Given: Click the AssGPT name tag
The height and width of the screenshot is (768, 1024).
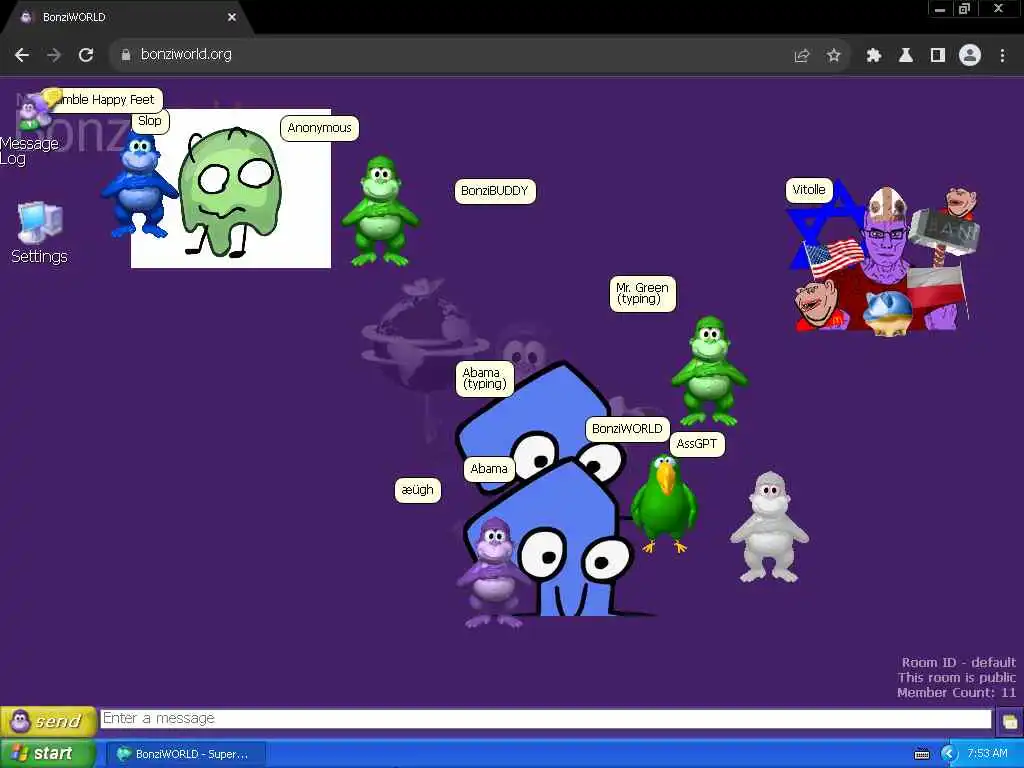Looking at the screenshot, I should coord(696,444).
